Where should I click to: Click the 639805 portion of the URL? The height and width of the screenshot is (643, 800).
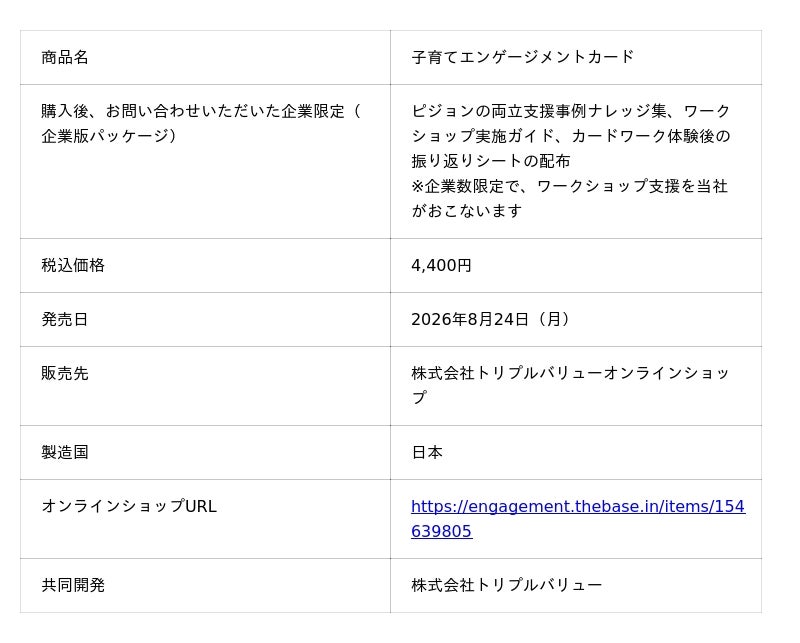click(441, 531)
